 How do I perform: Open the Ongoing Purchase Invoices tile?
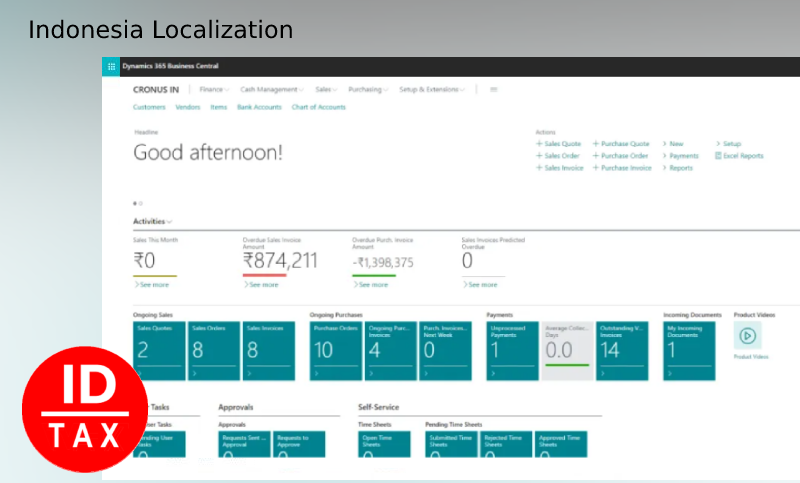[391, 351]
